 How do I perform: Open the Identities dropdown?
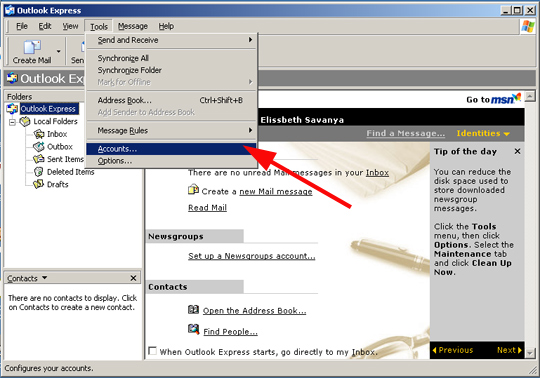(x=483, y=133)
